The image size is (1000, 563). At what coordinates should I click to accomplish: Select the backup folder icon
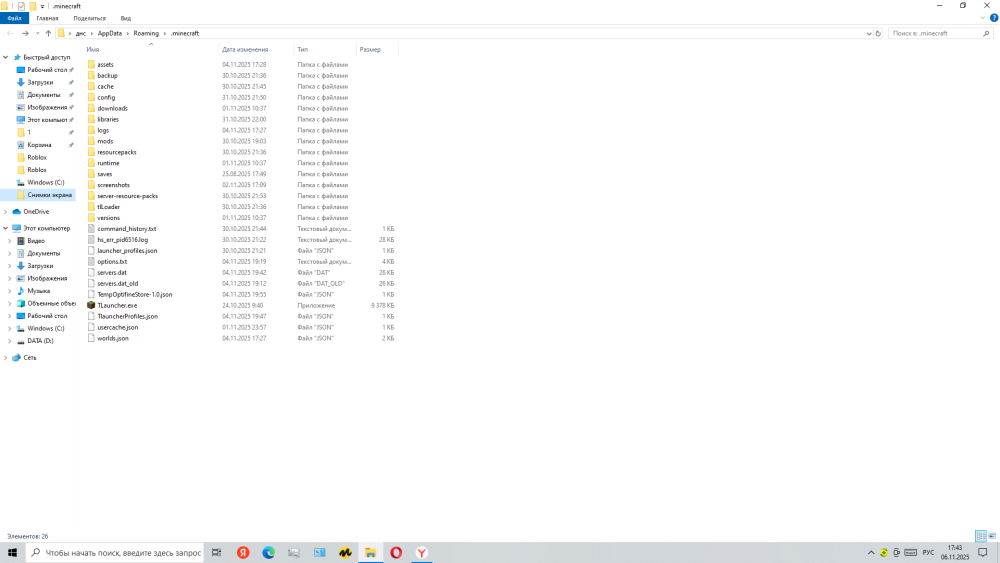tap(91, 75)
